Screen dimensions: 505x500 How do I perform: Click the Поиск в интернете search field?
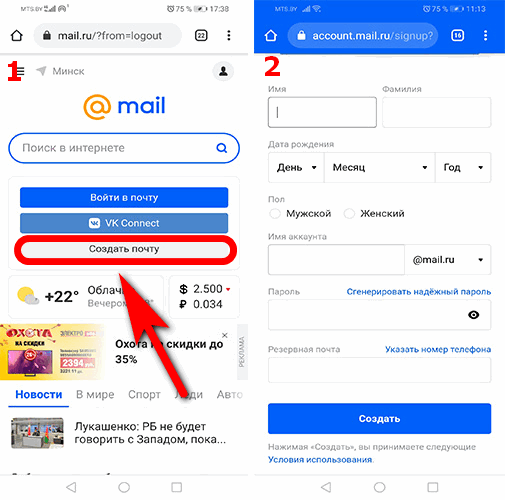(124, 148)
